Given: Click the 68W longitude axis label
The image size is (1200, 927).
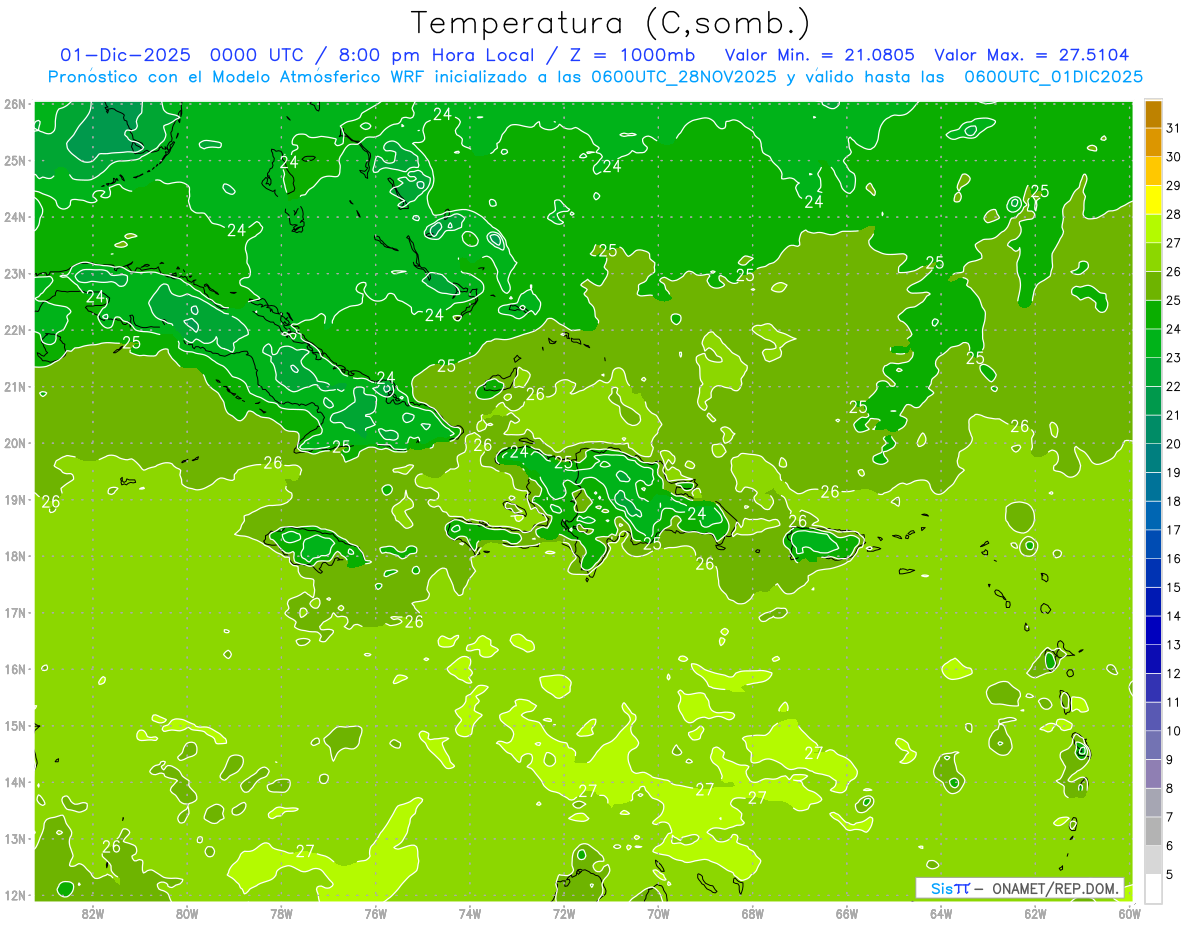Looking at the screenshot, I should pos(753,913).
